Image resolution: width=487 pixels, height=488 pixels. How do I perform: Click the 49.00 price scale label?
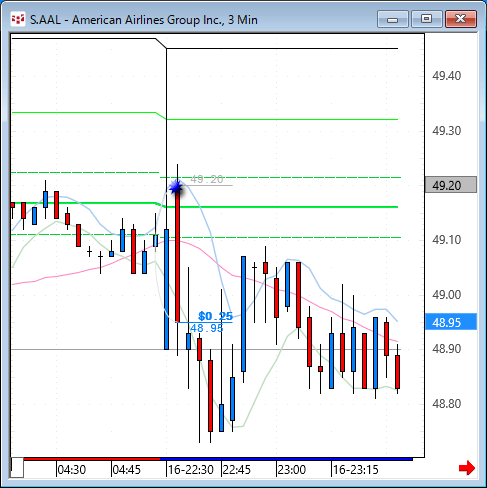447,294
